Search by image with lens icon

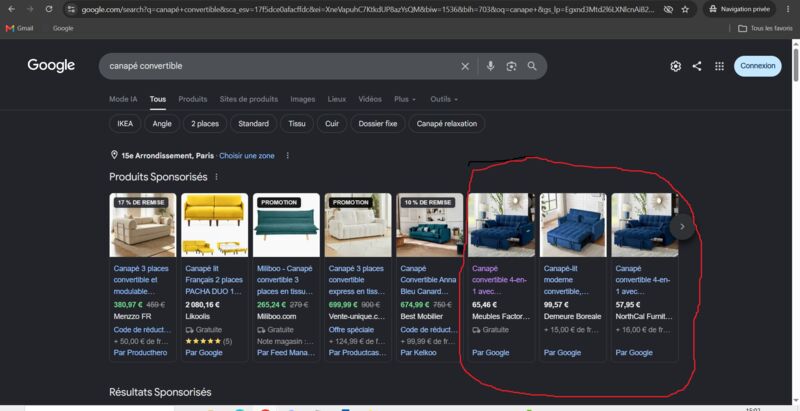[x=511, y=66]
